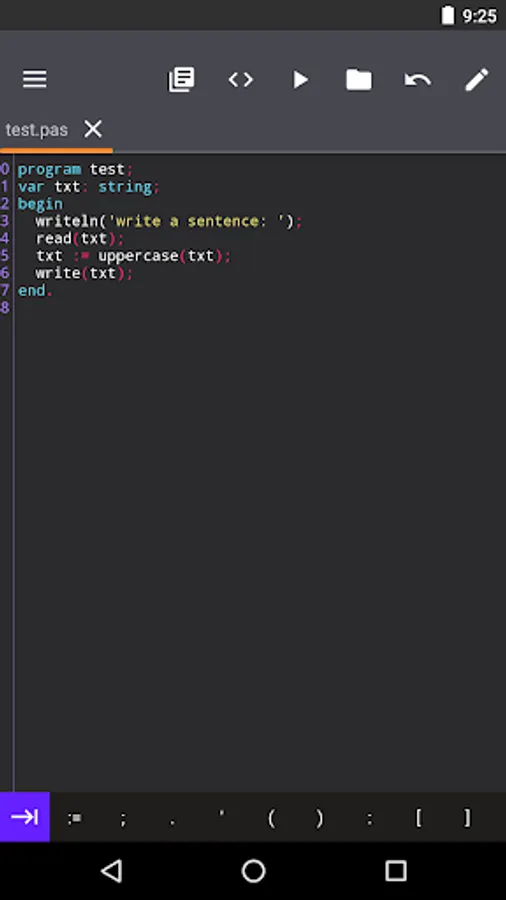
Task: Switch to the test.pas tab
Action: [x=37, y=130]
